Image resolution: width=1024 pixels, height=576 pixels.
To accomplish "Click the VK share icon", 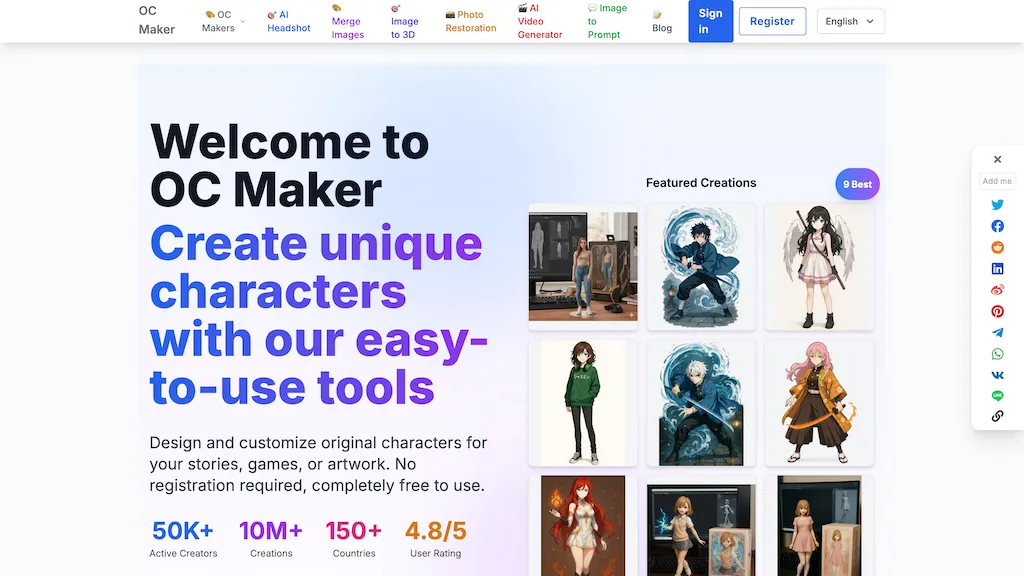I will pos(997,374).
